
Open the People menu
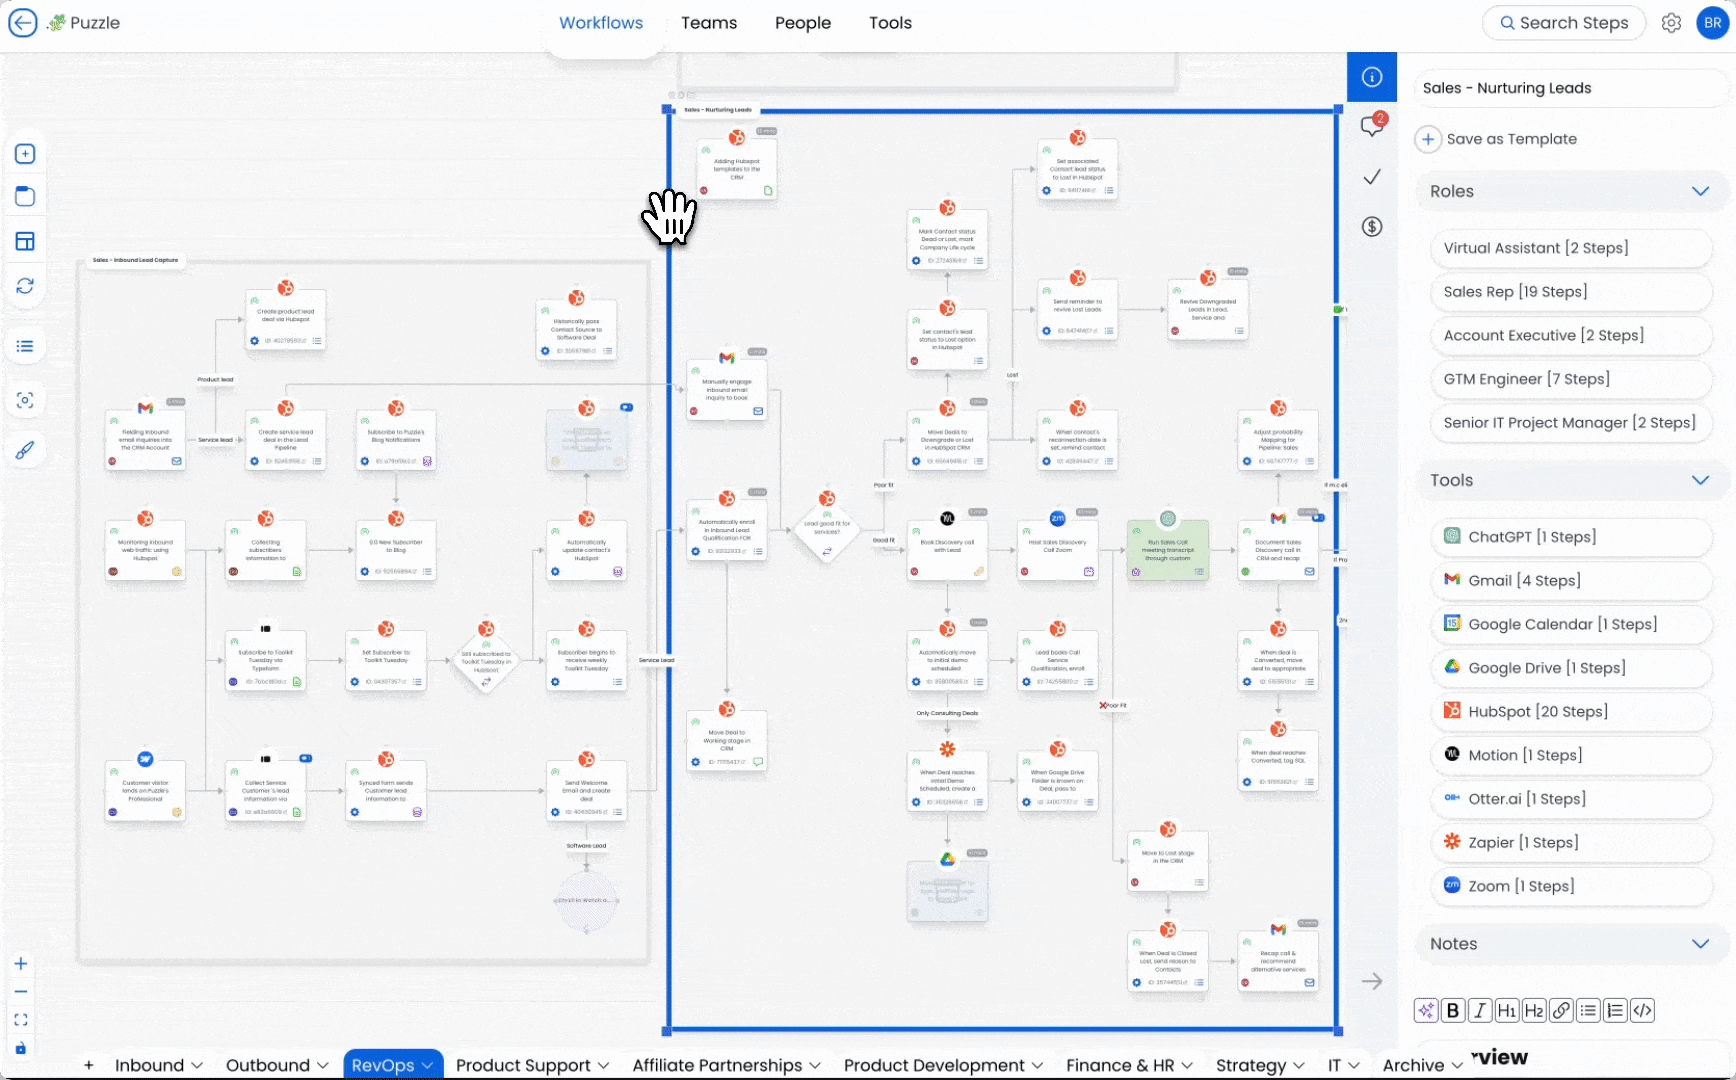[x=802, y=22]
